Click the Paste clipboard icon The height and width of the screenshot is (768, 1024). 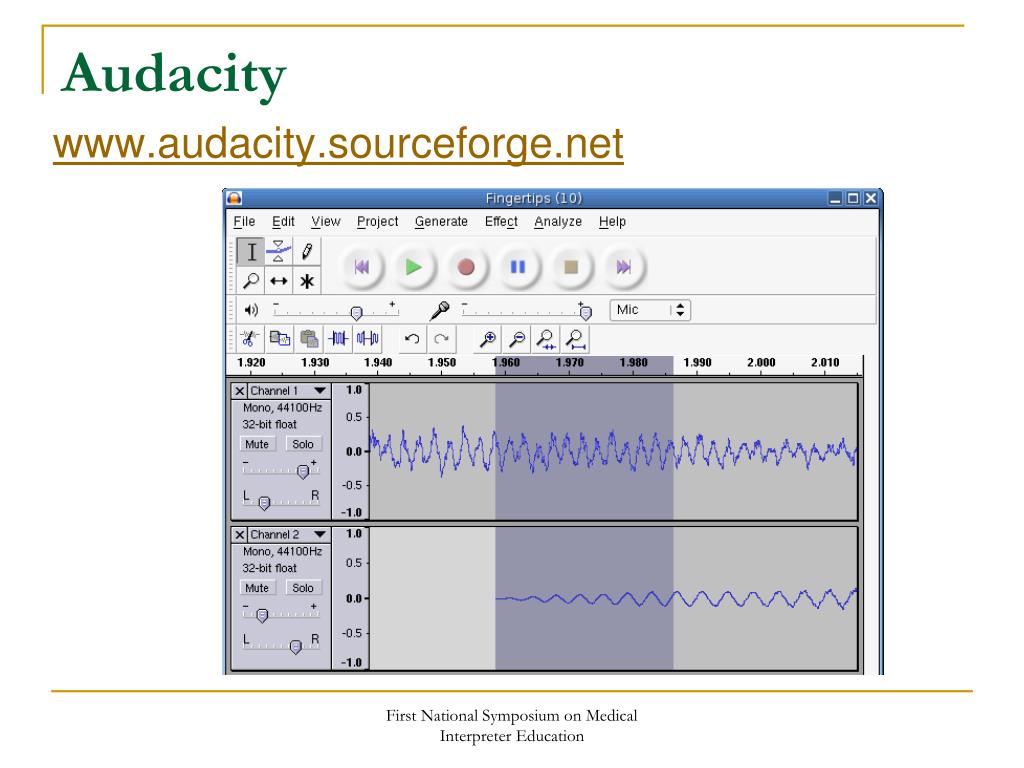[309, 338]
